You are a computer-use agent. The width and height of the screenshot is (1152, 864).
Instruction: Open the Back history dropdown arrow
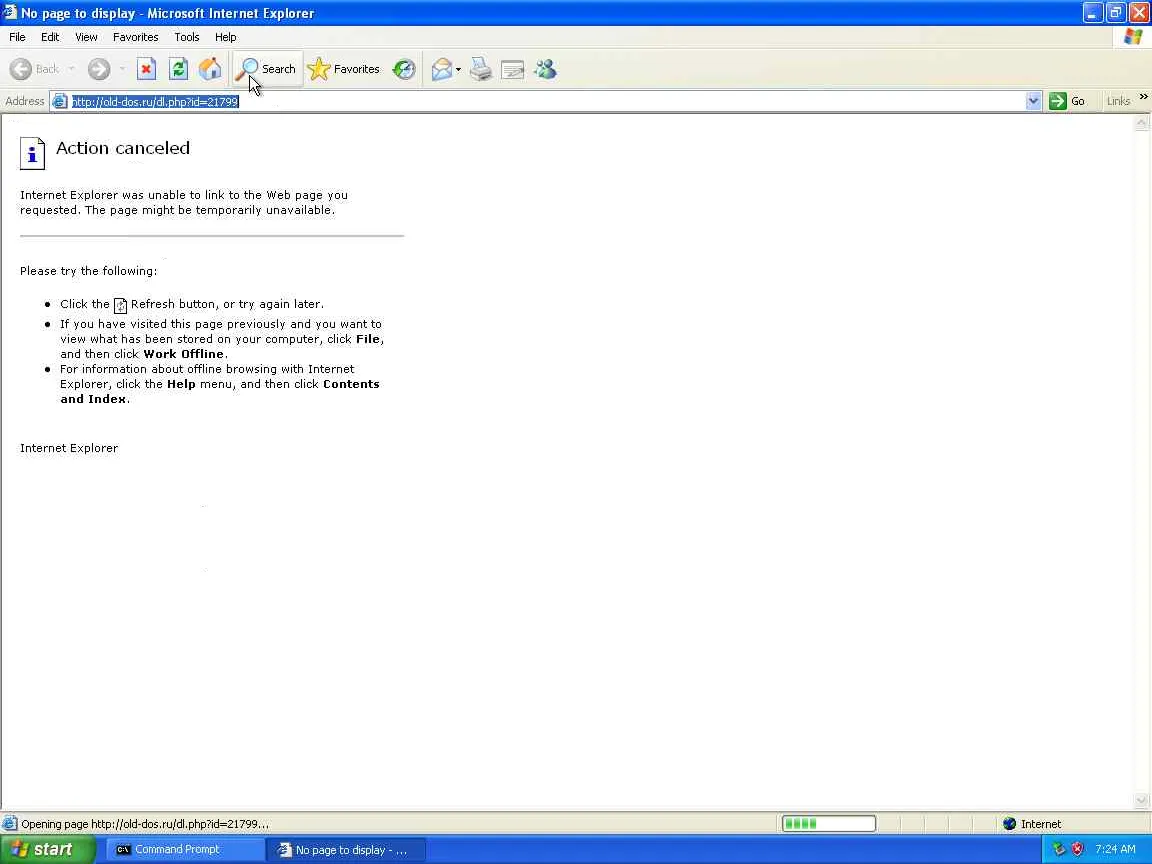tap(71, 69)
